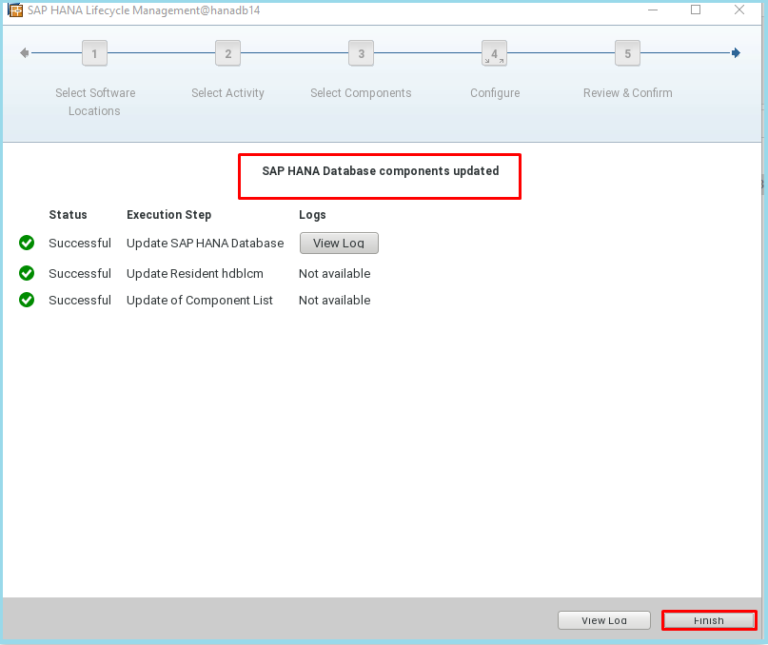
Task: Select wizard step 4 Configure box
Action: (494, 53)
